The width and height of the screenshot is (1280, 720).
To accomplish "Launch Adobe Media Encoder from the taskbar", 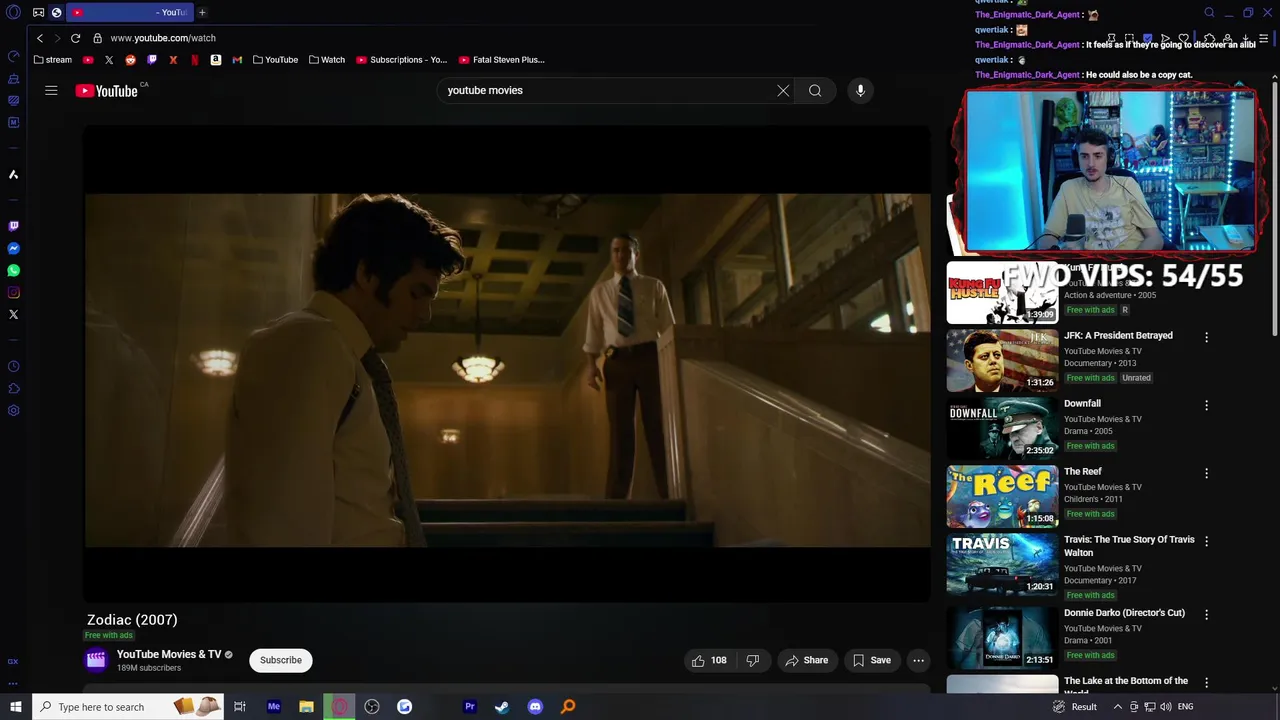I will point(273,707).
